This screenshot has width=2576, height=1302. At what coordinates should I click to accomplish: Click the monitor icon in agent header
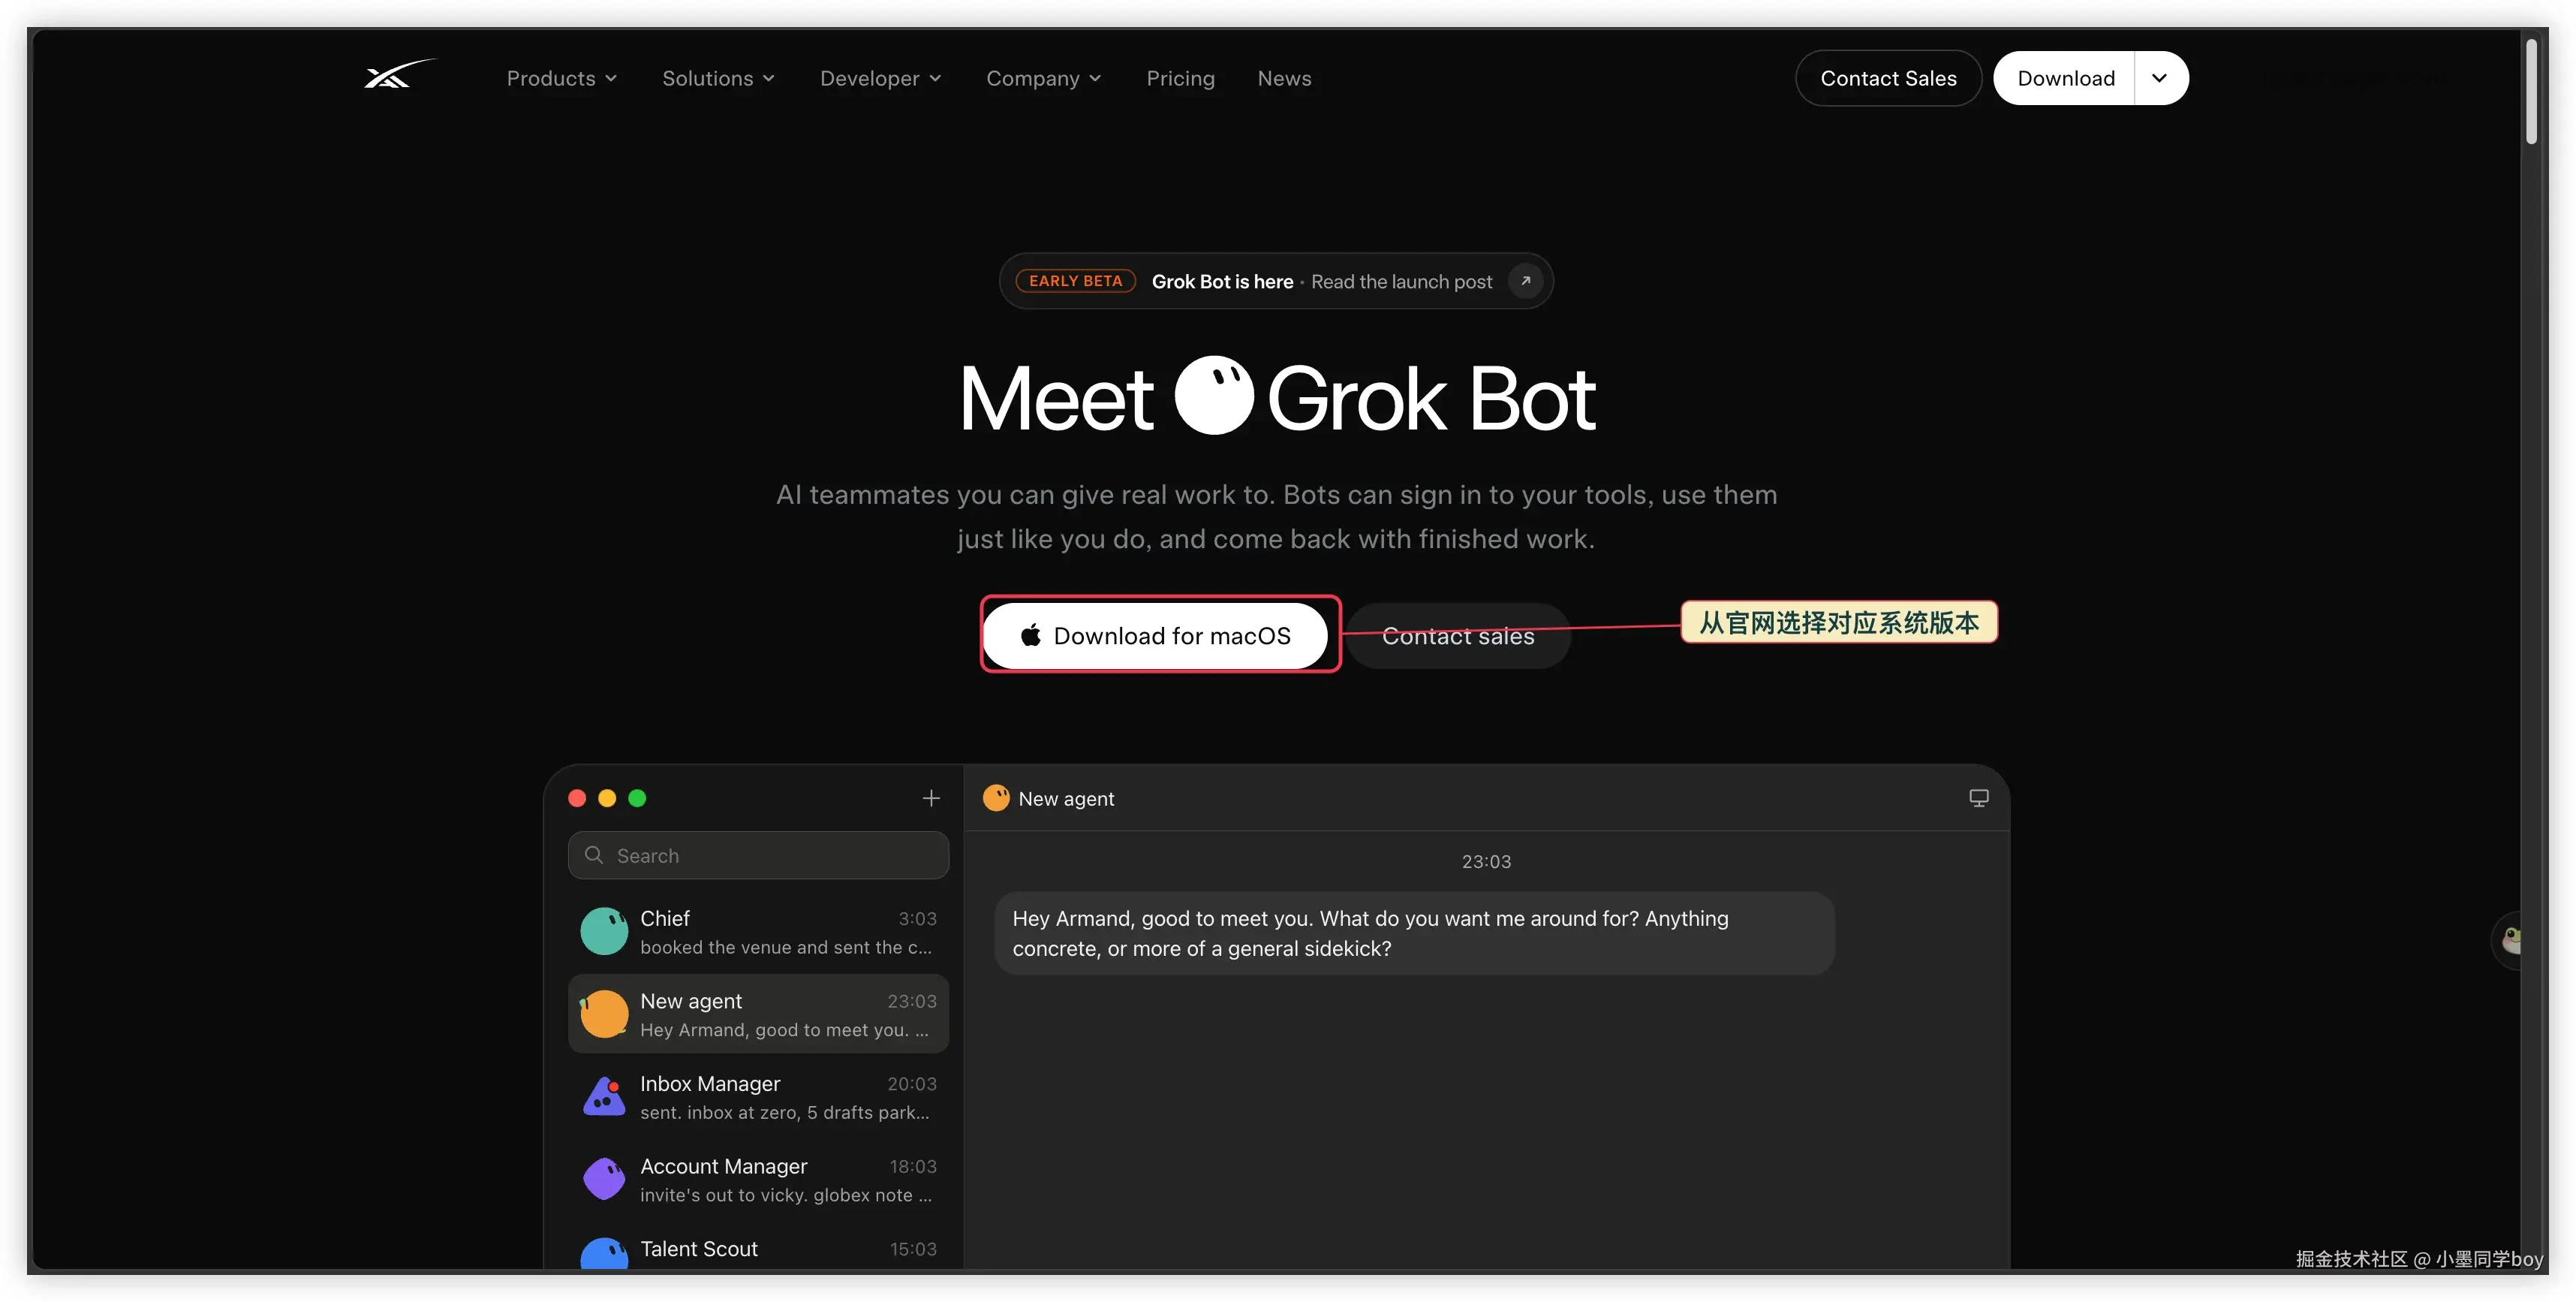(x=1978, y=798)
